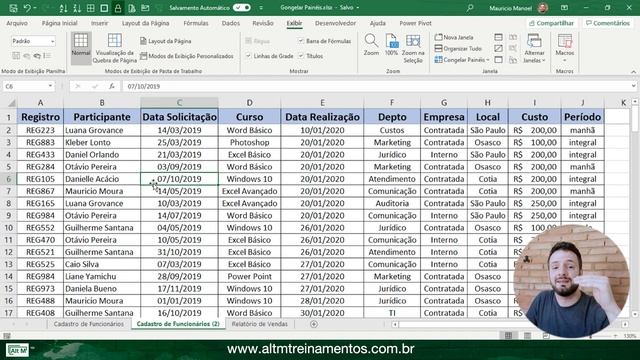The width and height of the screenshot is (640, 360).
Task: Click horizontal scrollbar left arrow
Action: 395,324
